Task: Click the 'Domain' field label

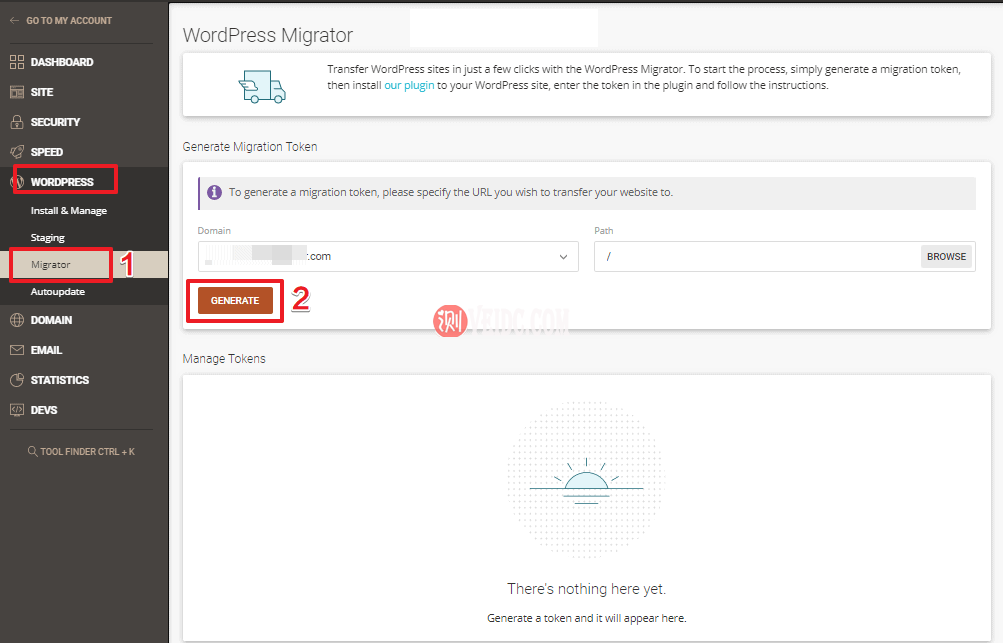Action: coord(214,230)
